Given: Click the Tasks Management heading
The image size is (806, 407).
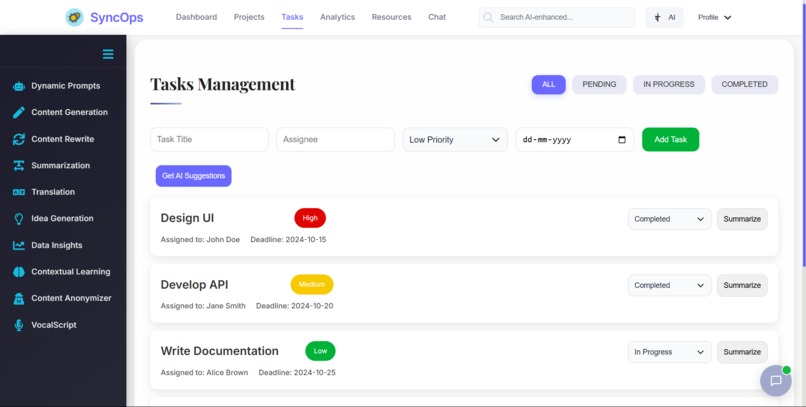Looking at the screenshot, I should point(223,84).
